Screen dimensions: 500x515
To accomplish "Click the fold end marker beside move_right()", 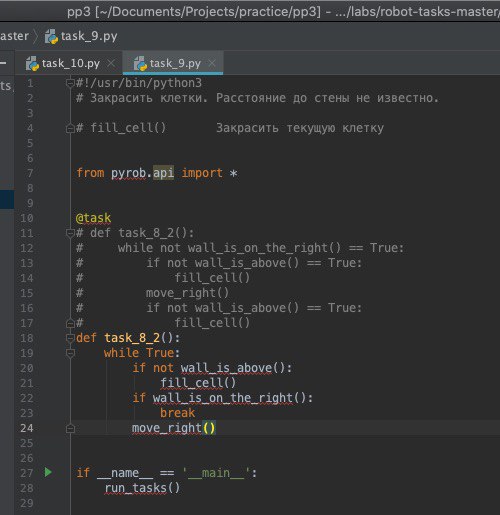I will coord(70,428).
